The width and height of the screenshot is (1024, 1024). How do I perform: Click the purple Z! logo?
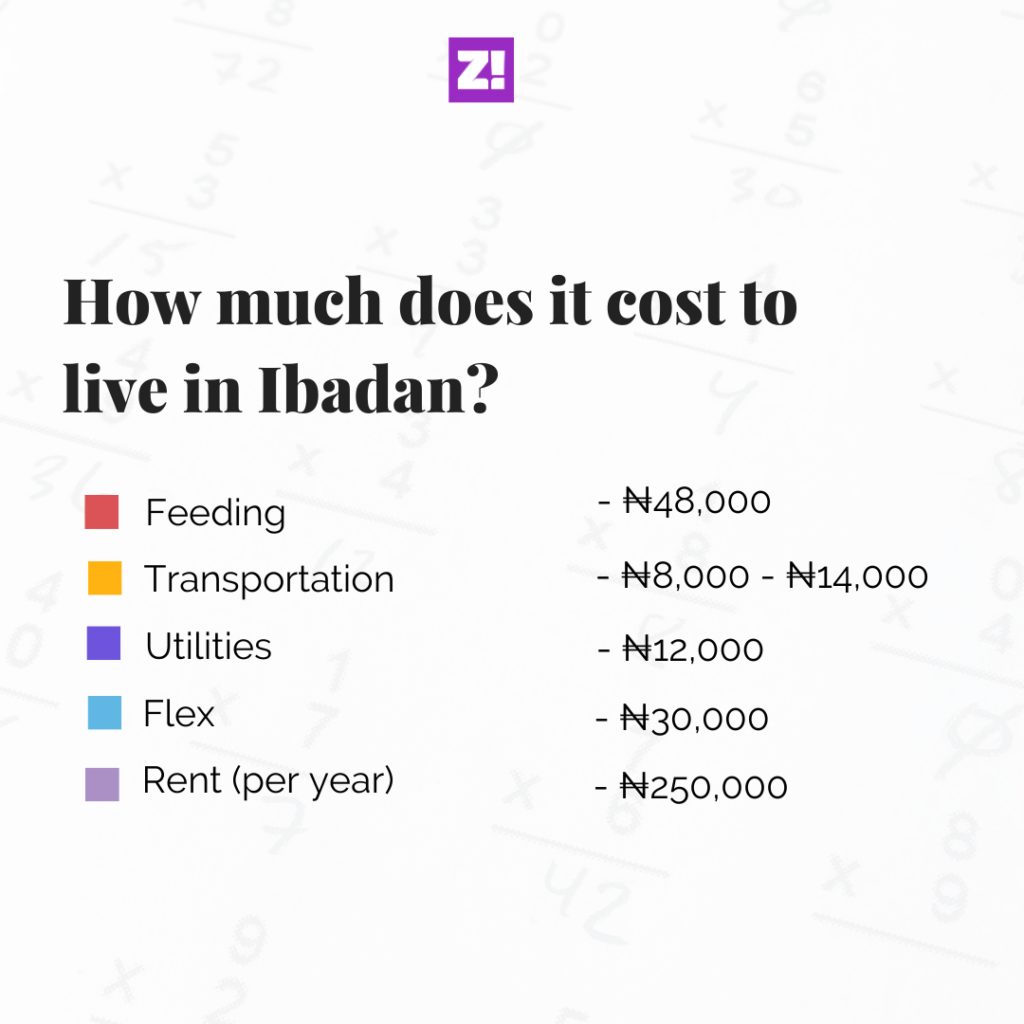click(481, 70)
